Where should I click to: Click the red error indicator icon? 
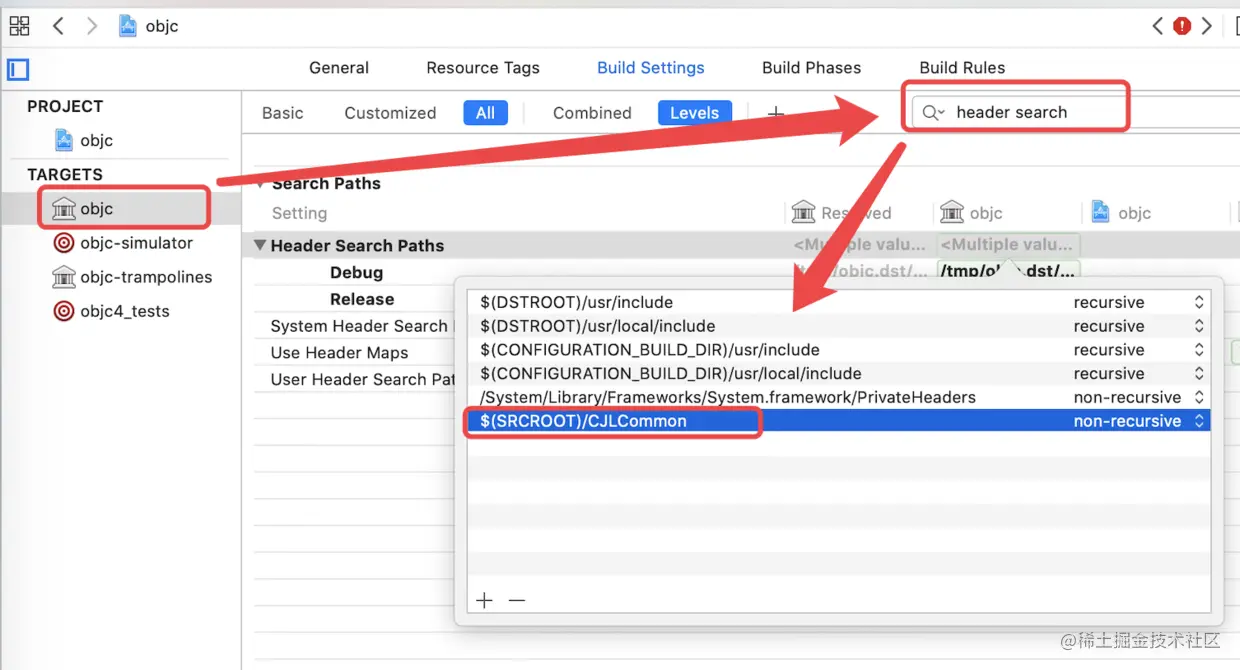click(1182, 26)
